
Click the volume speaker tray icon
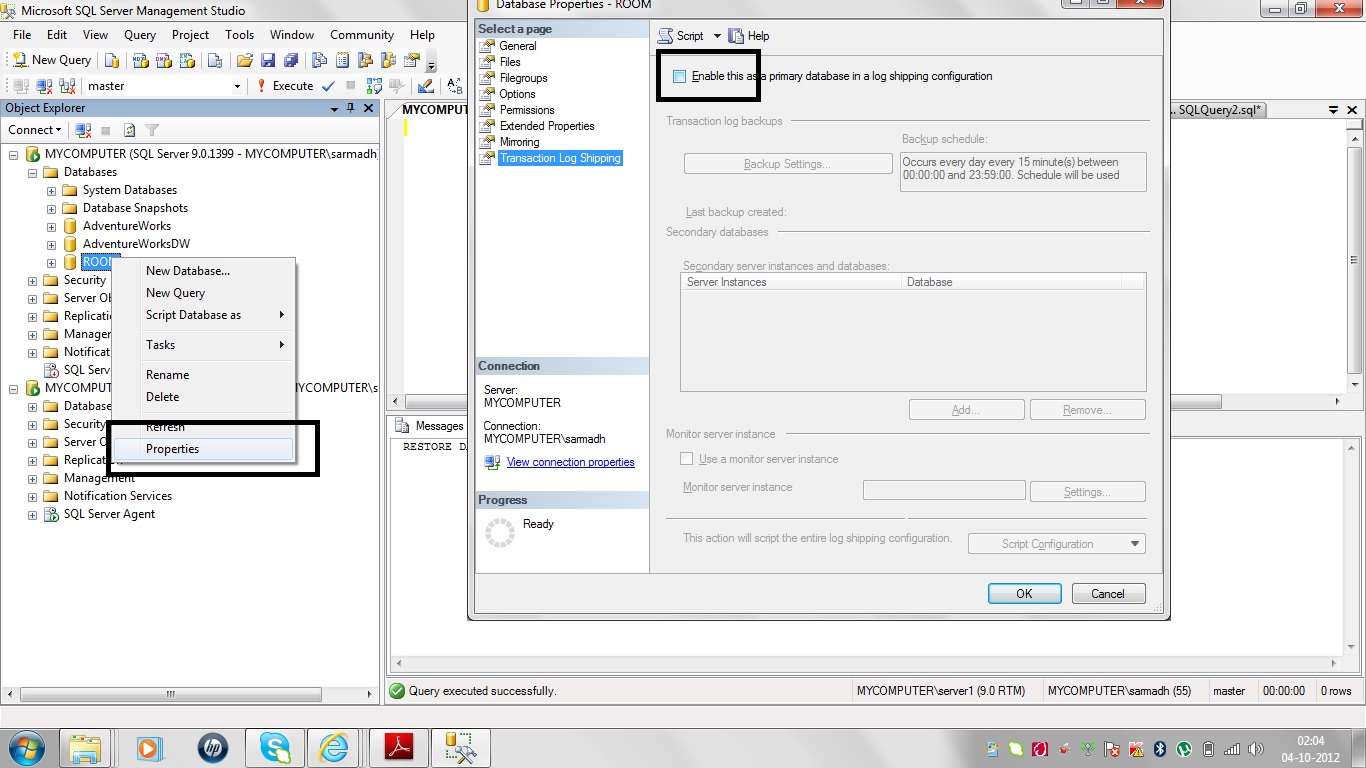click(1254, 748)
